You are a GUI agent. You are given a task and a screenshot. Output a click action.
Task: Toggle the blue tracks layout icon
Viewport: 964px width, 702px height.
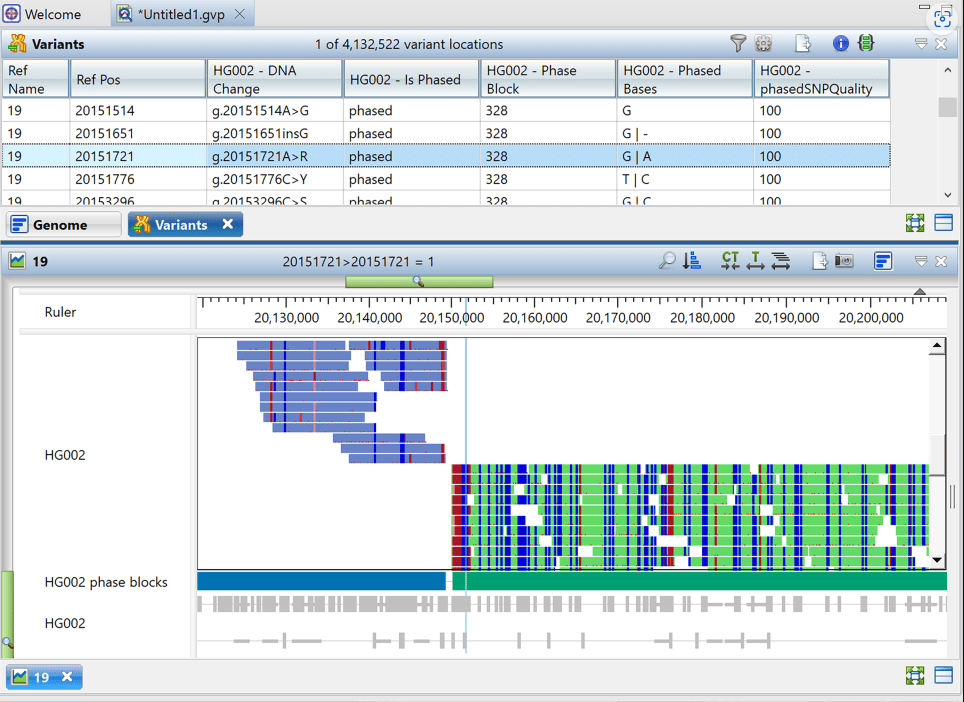point(883,261)
